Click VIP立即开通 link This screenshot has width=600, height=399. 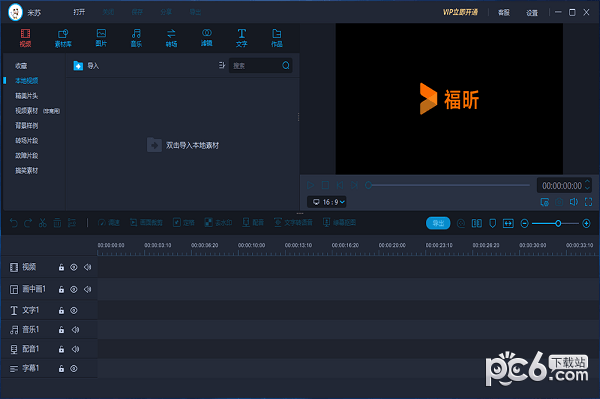(x=460, y=12)
